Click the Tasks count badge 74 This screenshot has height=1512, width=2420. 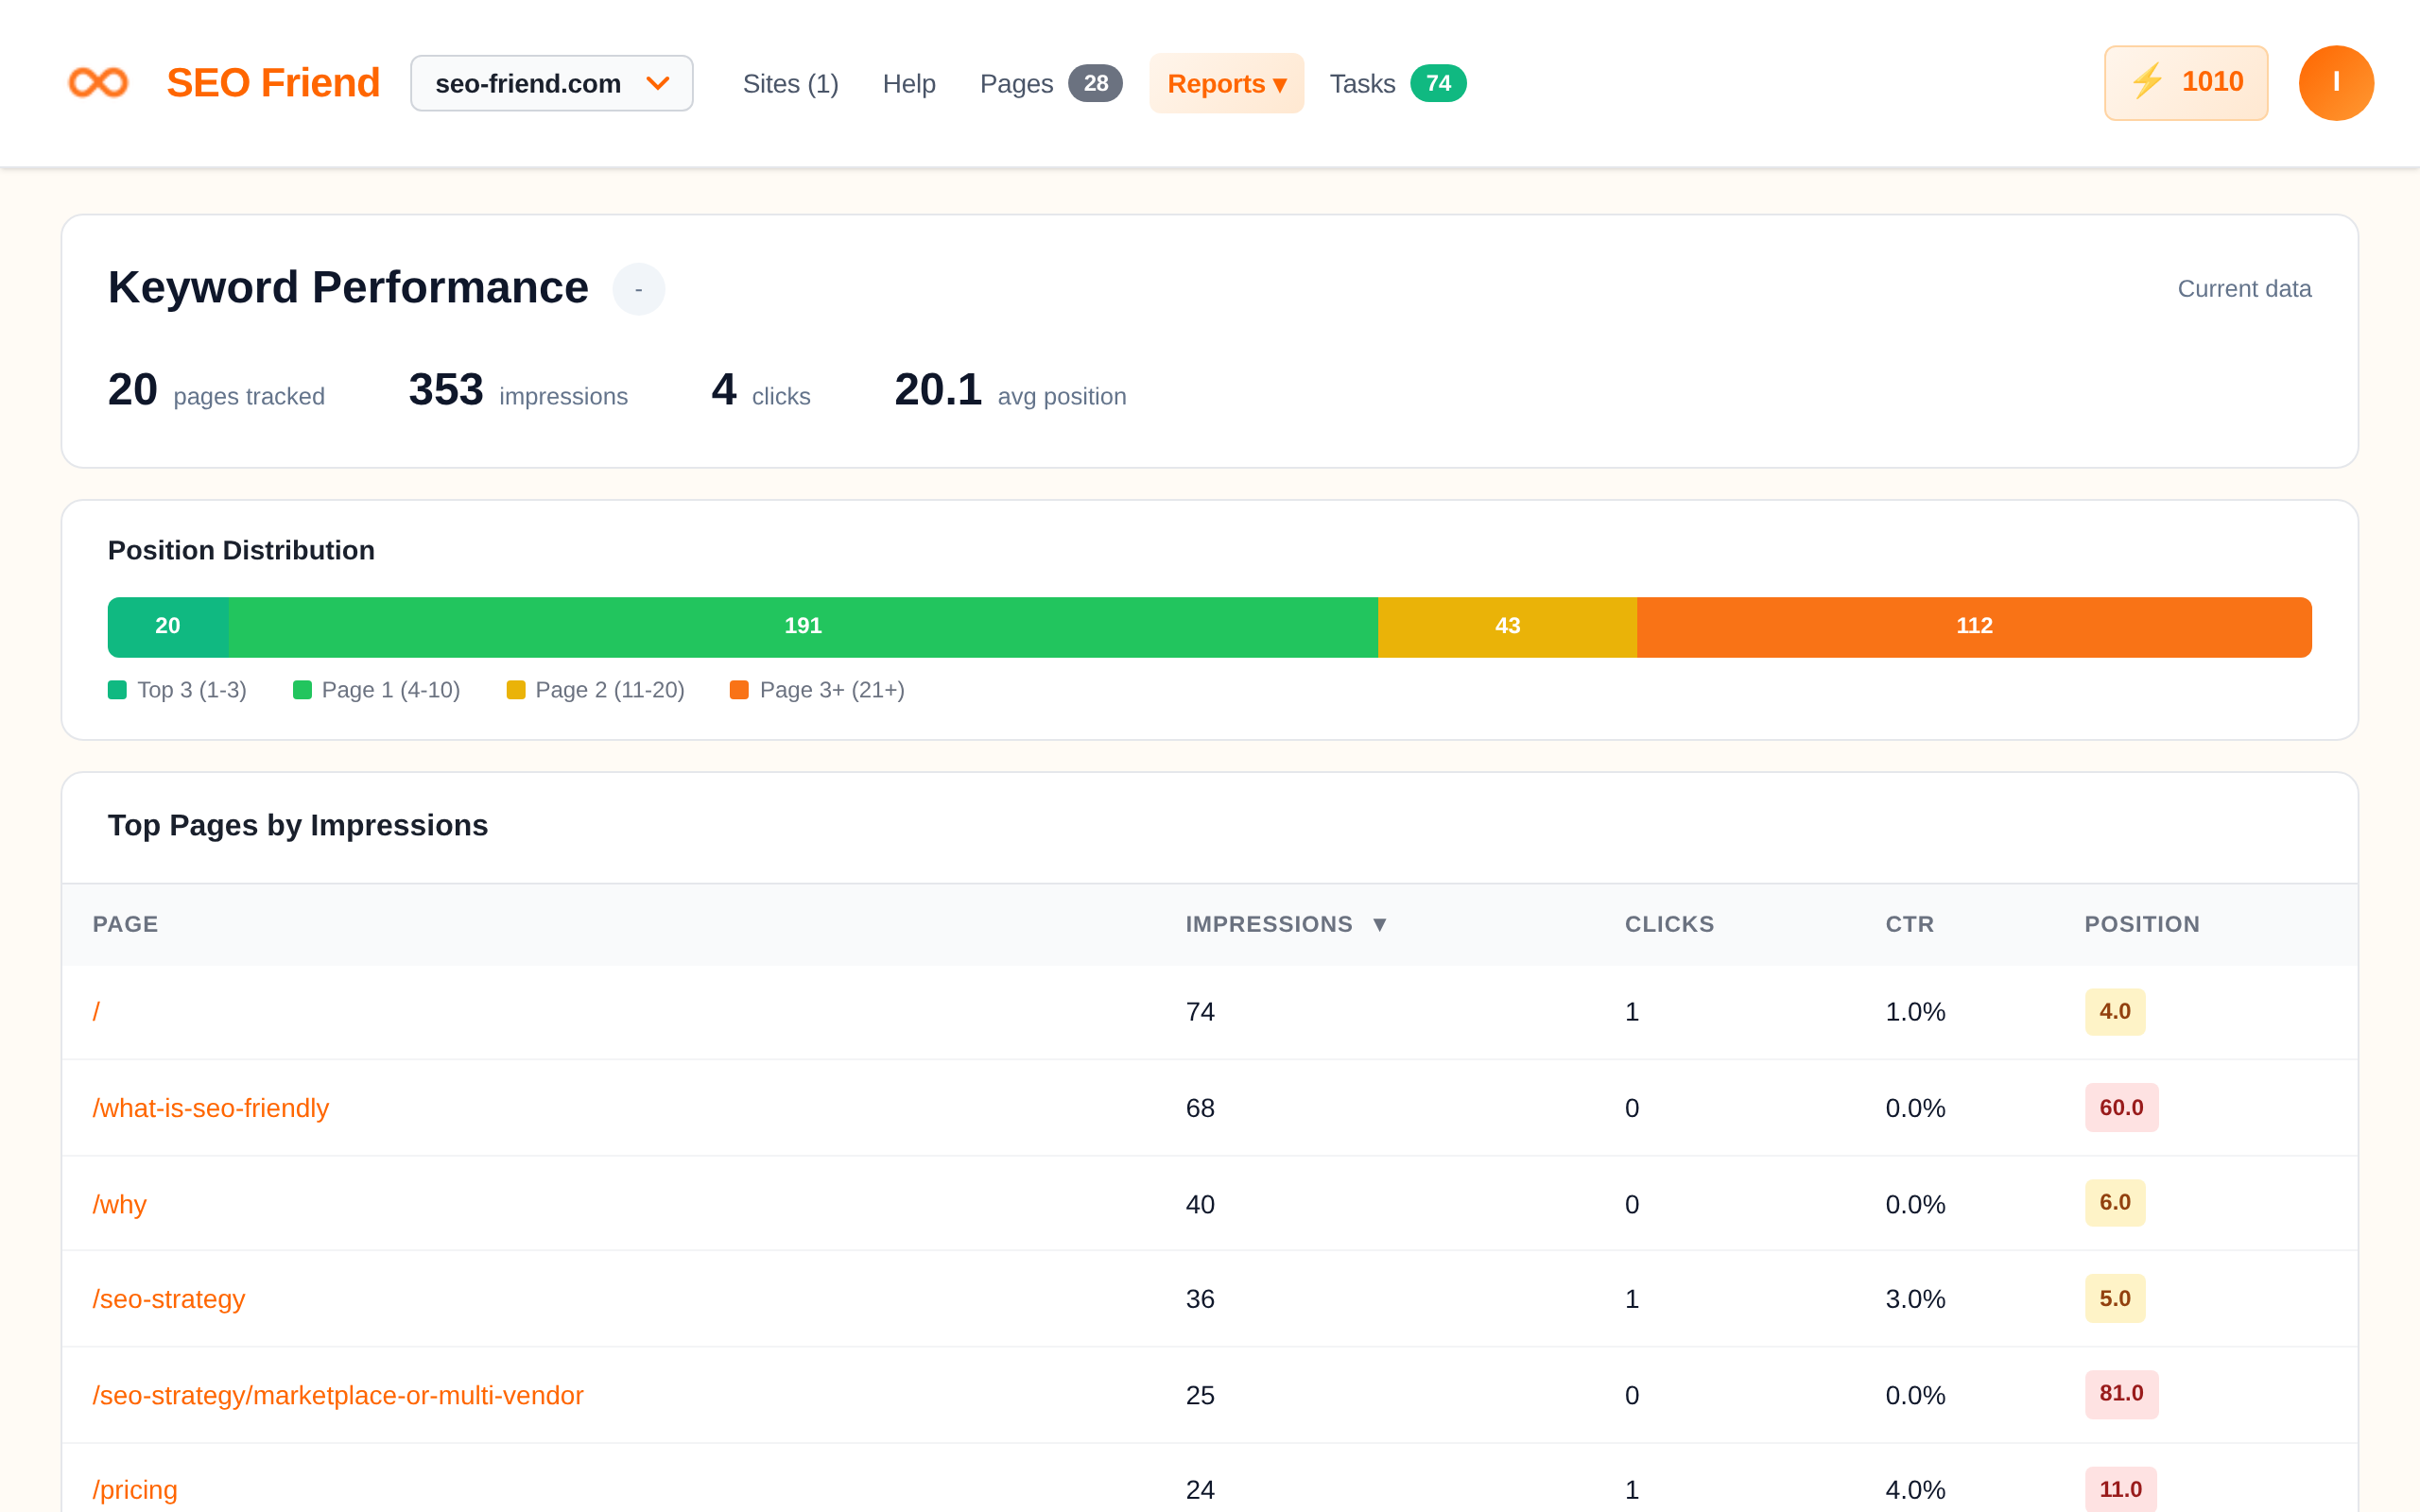point(1437,83)
